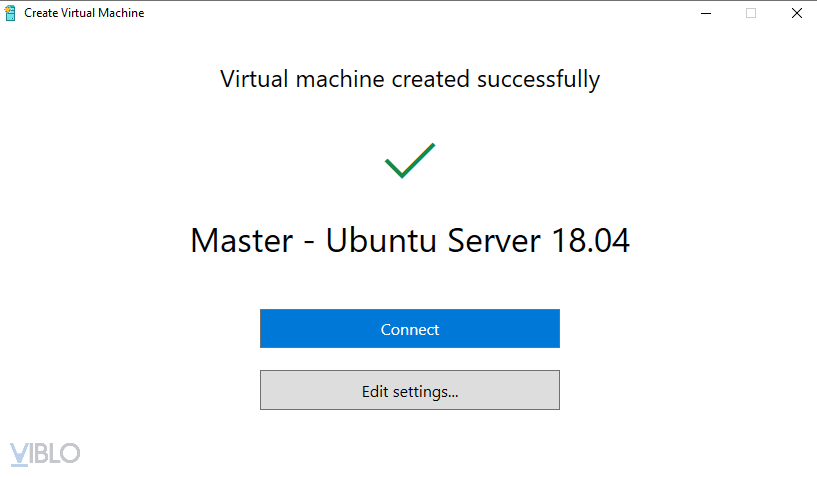Click the 'Master - Ubuntu Server 18.04' name

click(x=409, y=241)
